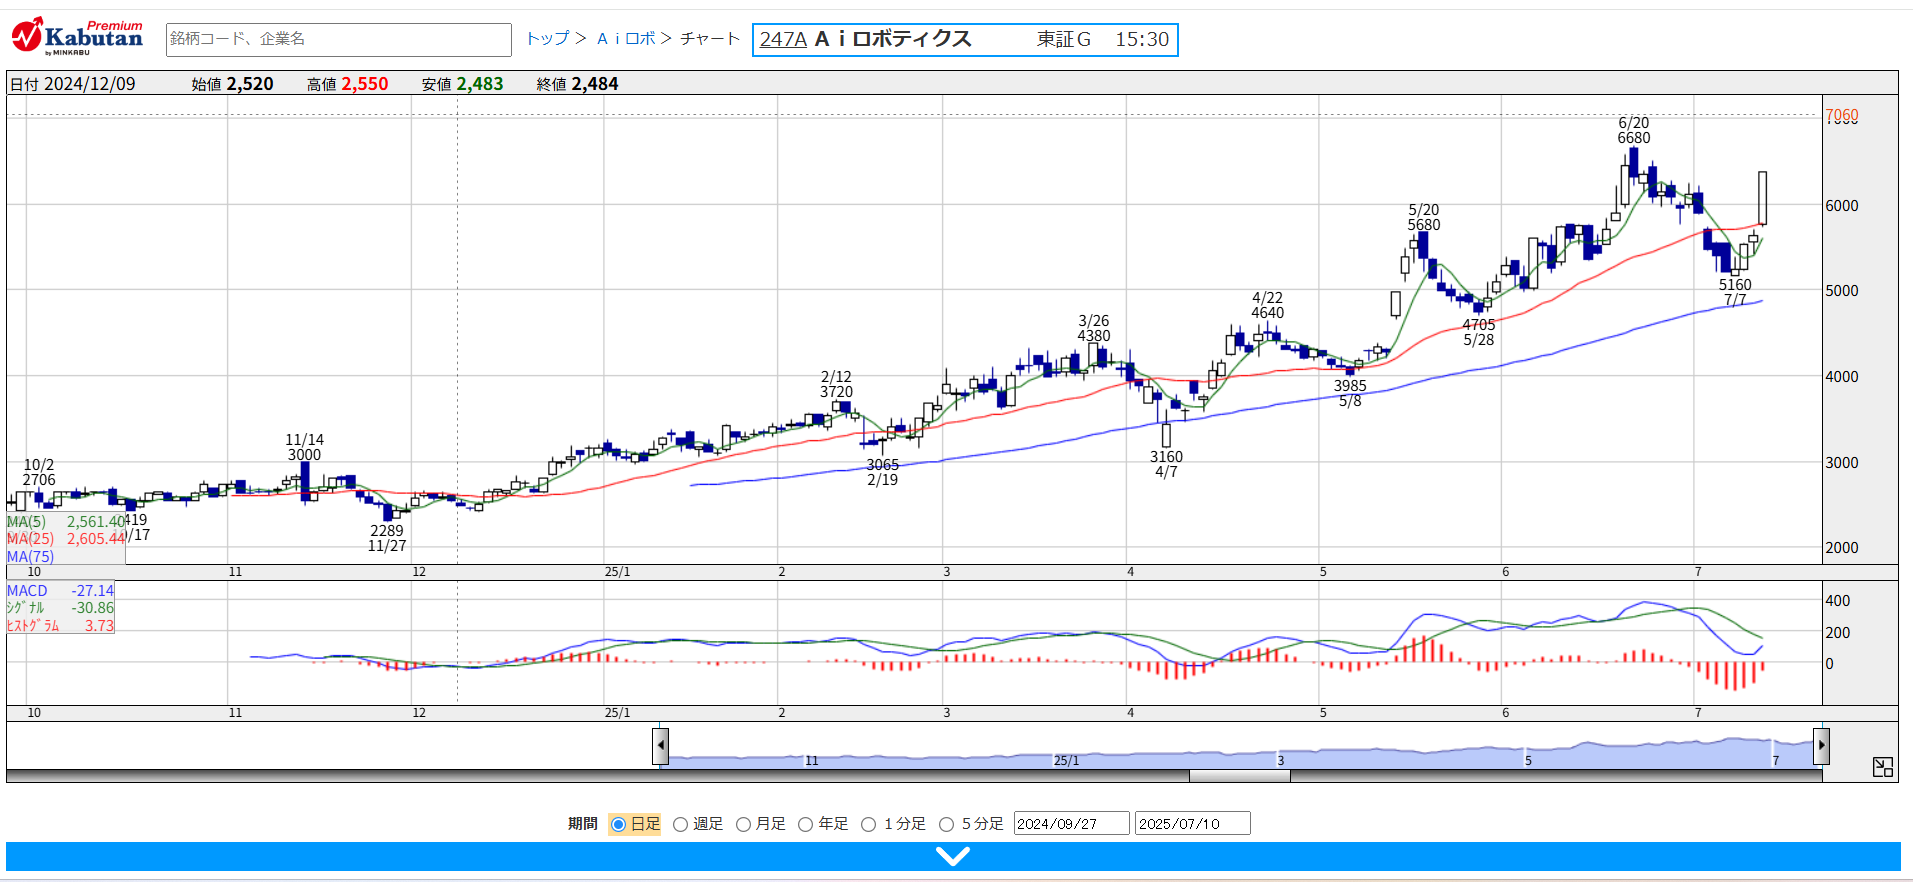
Task: Click the 4/7 3160 low annotation
Action: pos(1166,465)
